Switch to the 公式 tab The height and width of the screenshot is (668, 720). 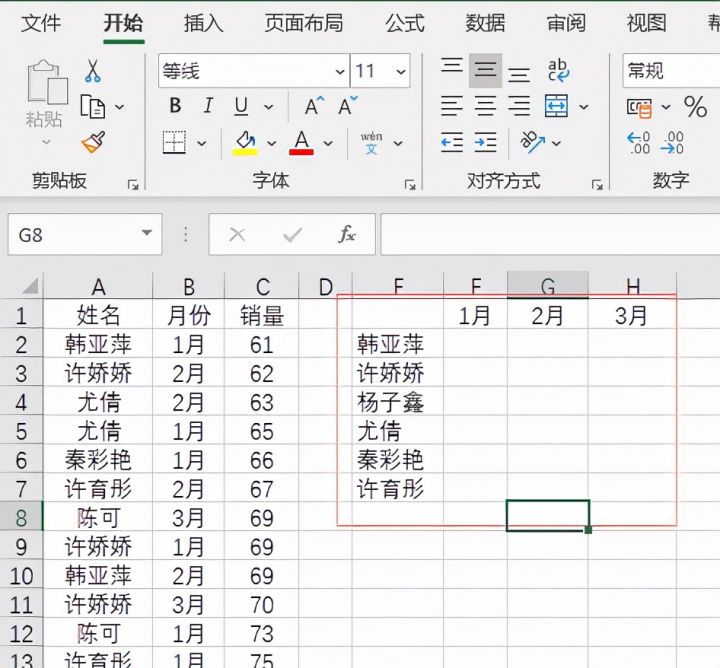(405, 23)
